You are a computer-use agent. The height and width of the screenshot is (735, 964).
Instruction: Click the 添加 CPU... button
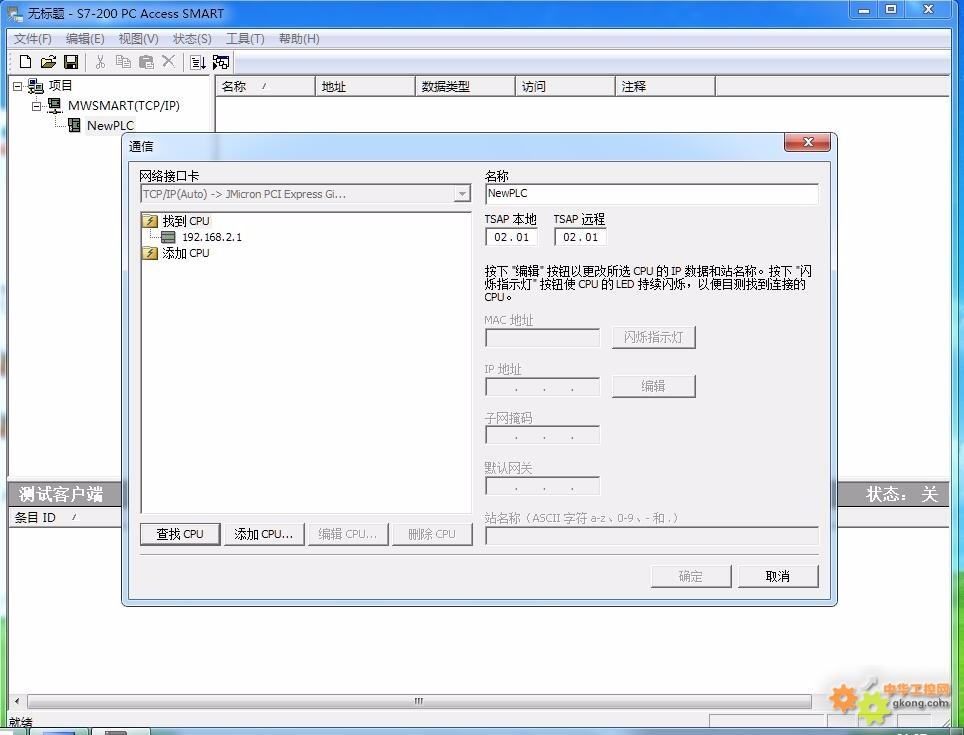pos(264,534)
